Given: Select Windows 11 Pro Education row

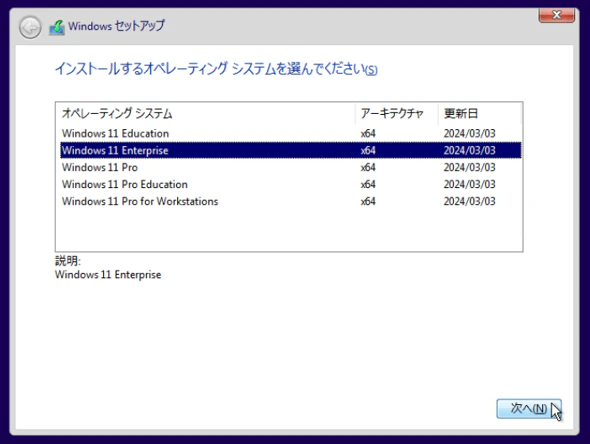Looking at the screenshot, I should coord(290,184).
